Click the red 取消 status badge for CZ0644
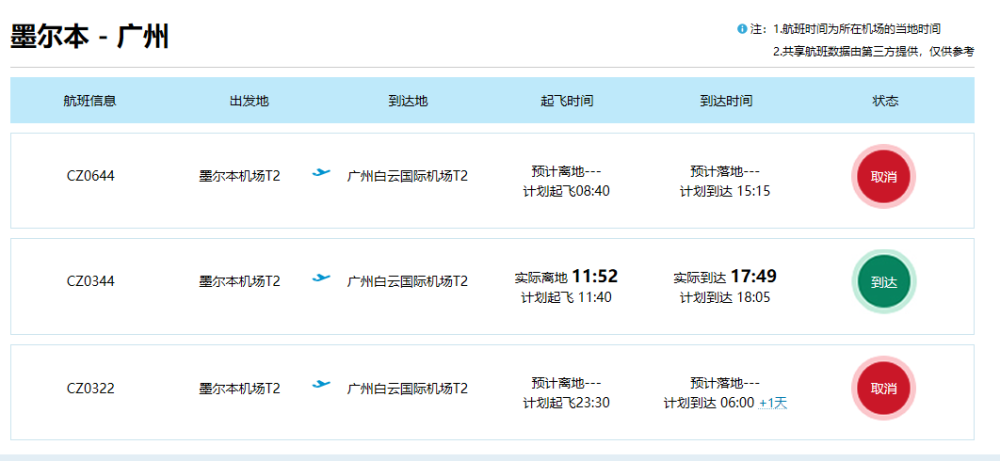Viewport: 1000px width, 461px height. (883, 177)
